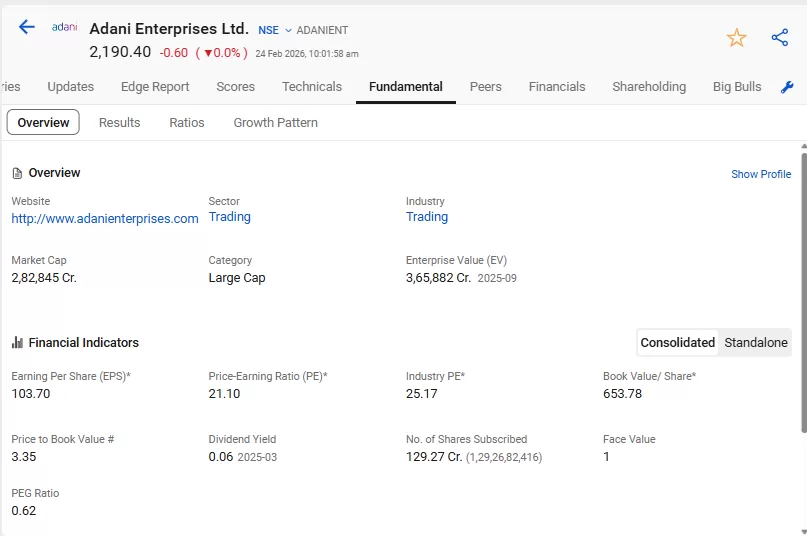Open the wrench settings icon
This screenshot has width=807, height=536.
pos(787,87)
